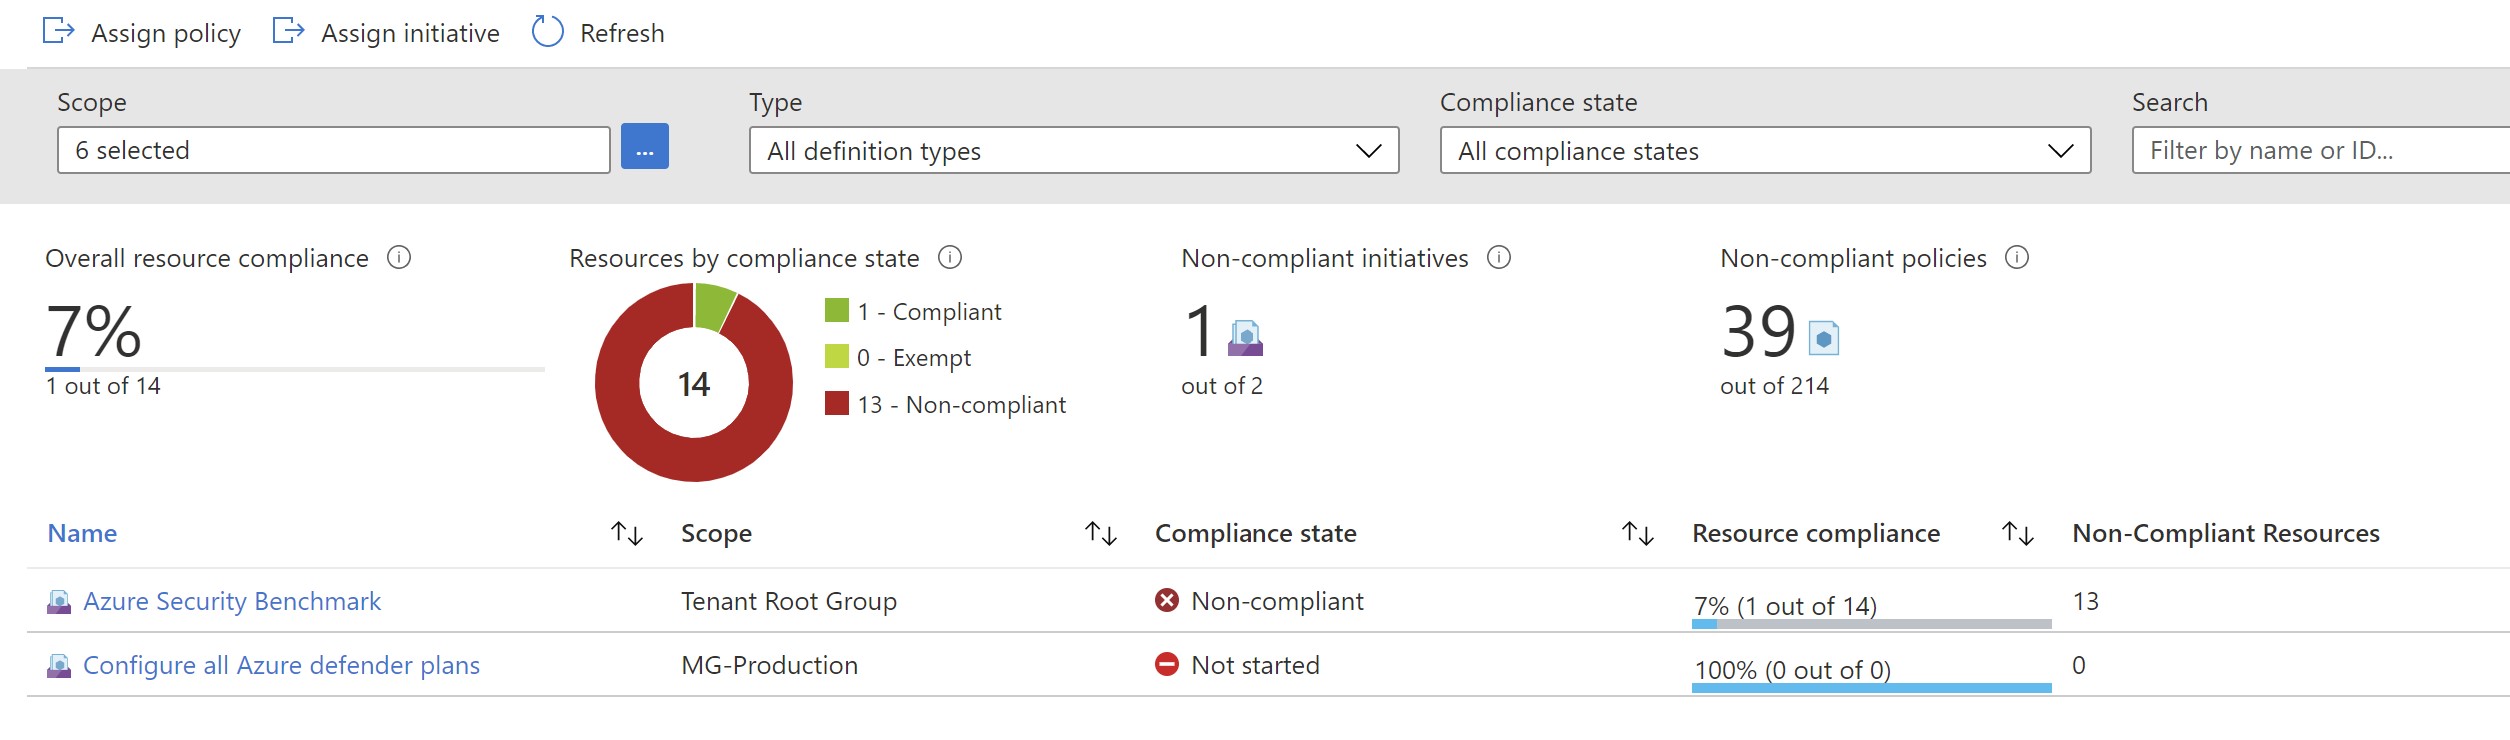This screenshot has width=2510, height=740.
Task: Click the 7% (1 out of 14) progress bar
Action: pos(1872,624)
